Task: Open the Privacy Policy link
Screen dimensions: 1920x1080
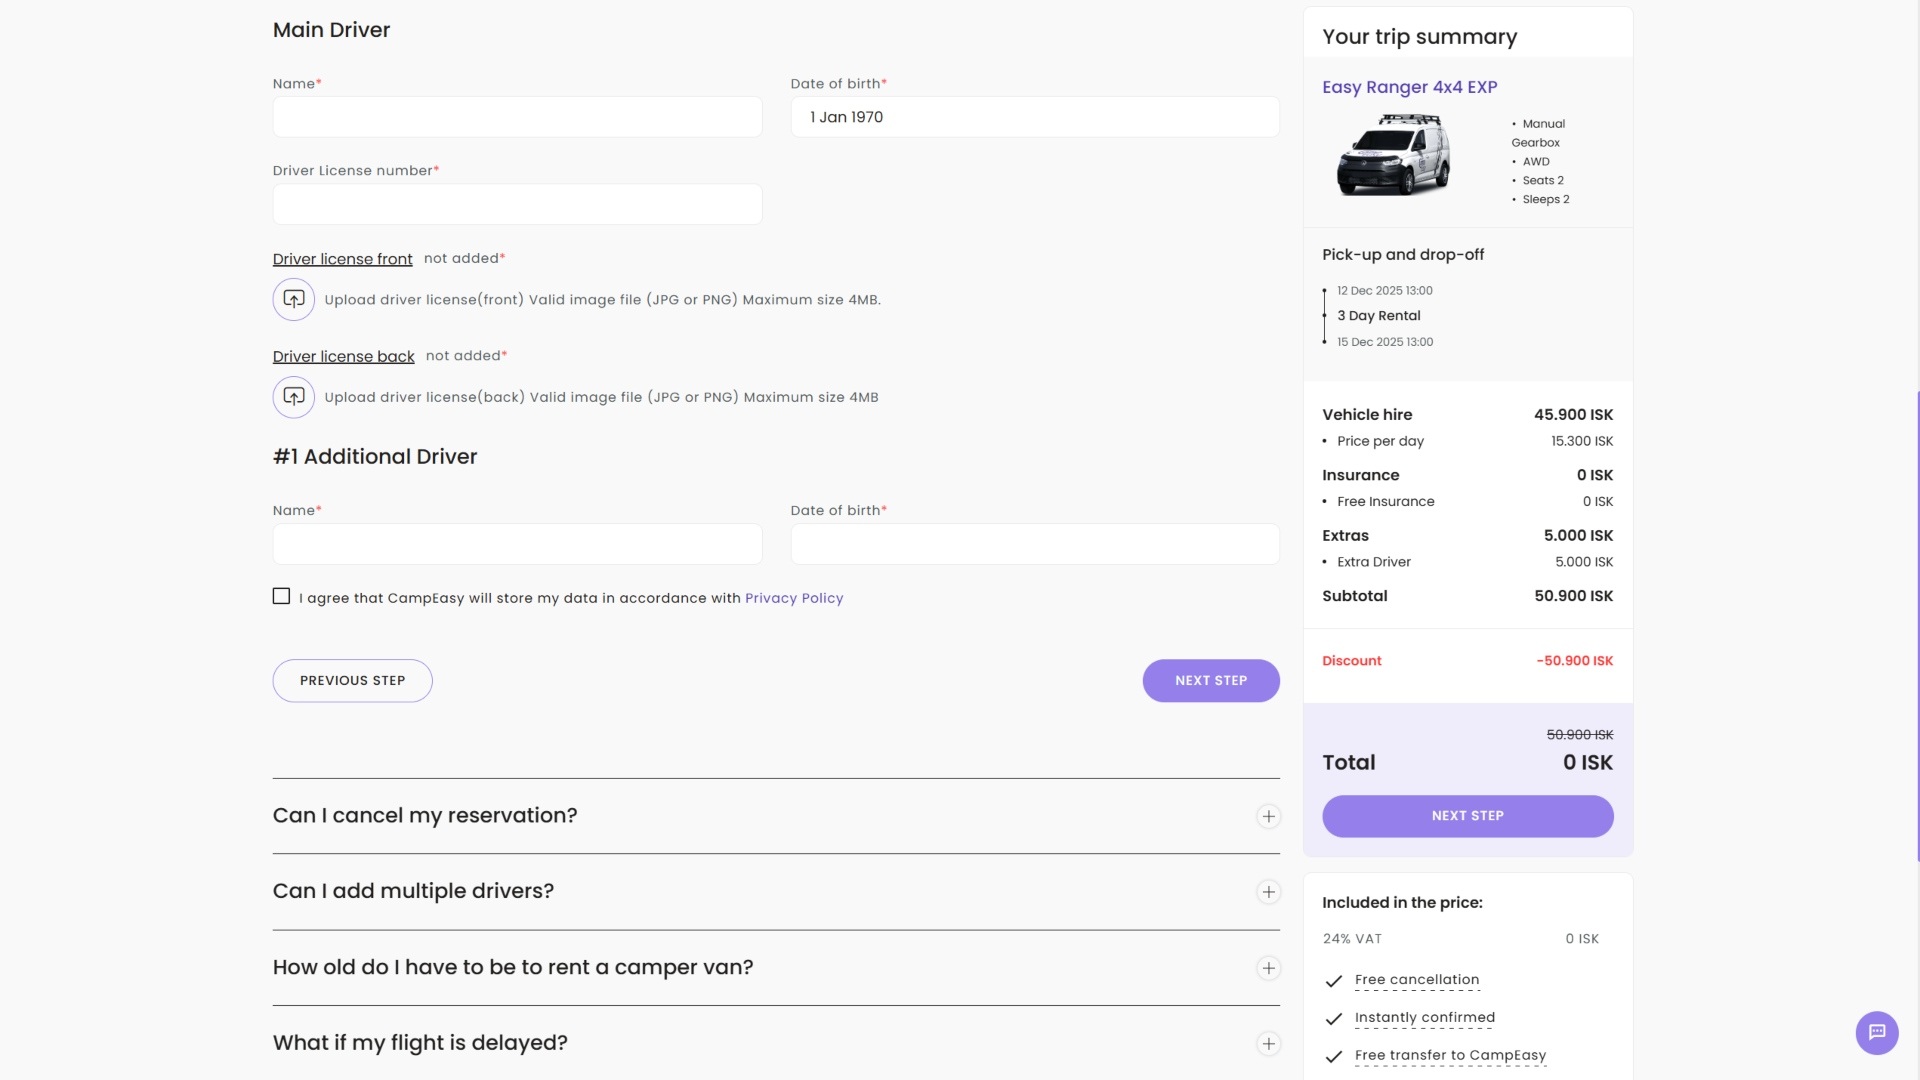Action: pyautogui.click(x=794, y=598)
